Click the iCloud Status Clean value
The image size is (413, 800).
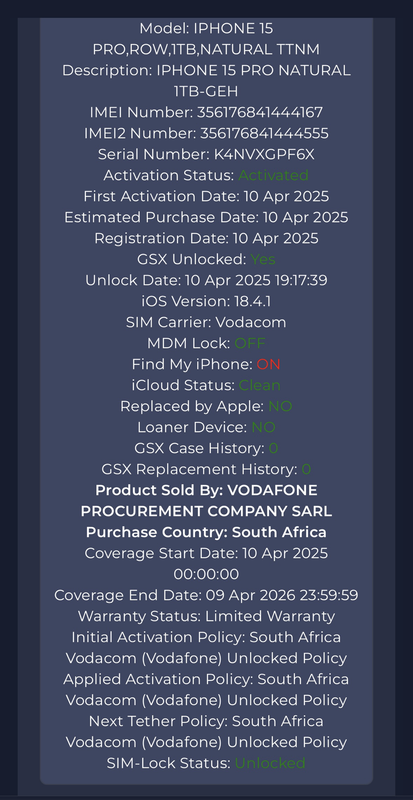[x=260, y=385]
